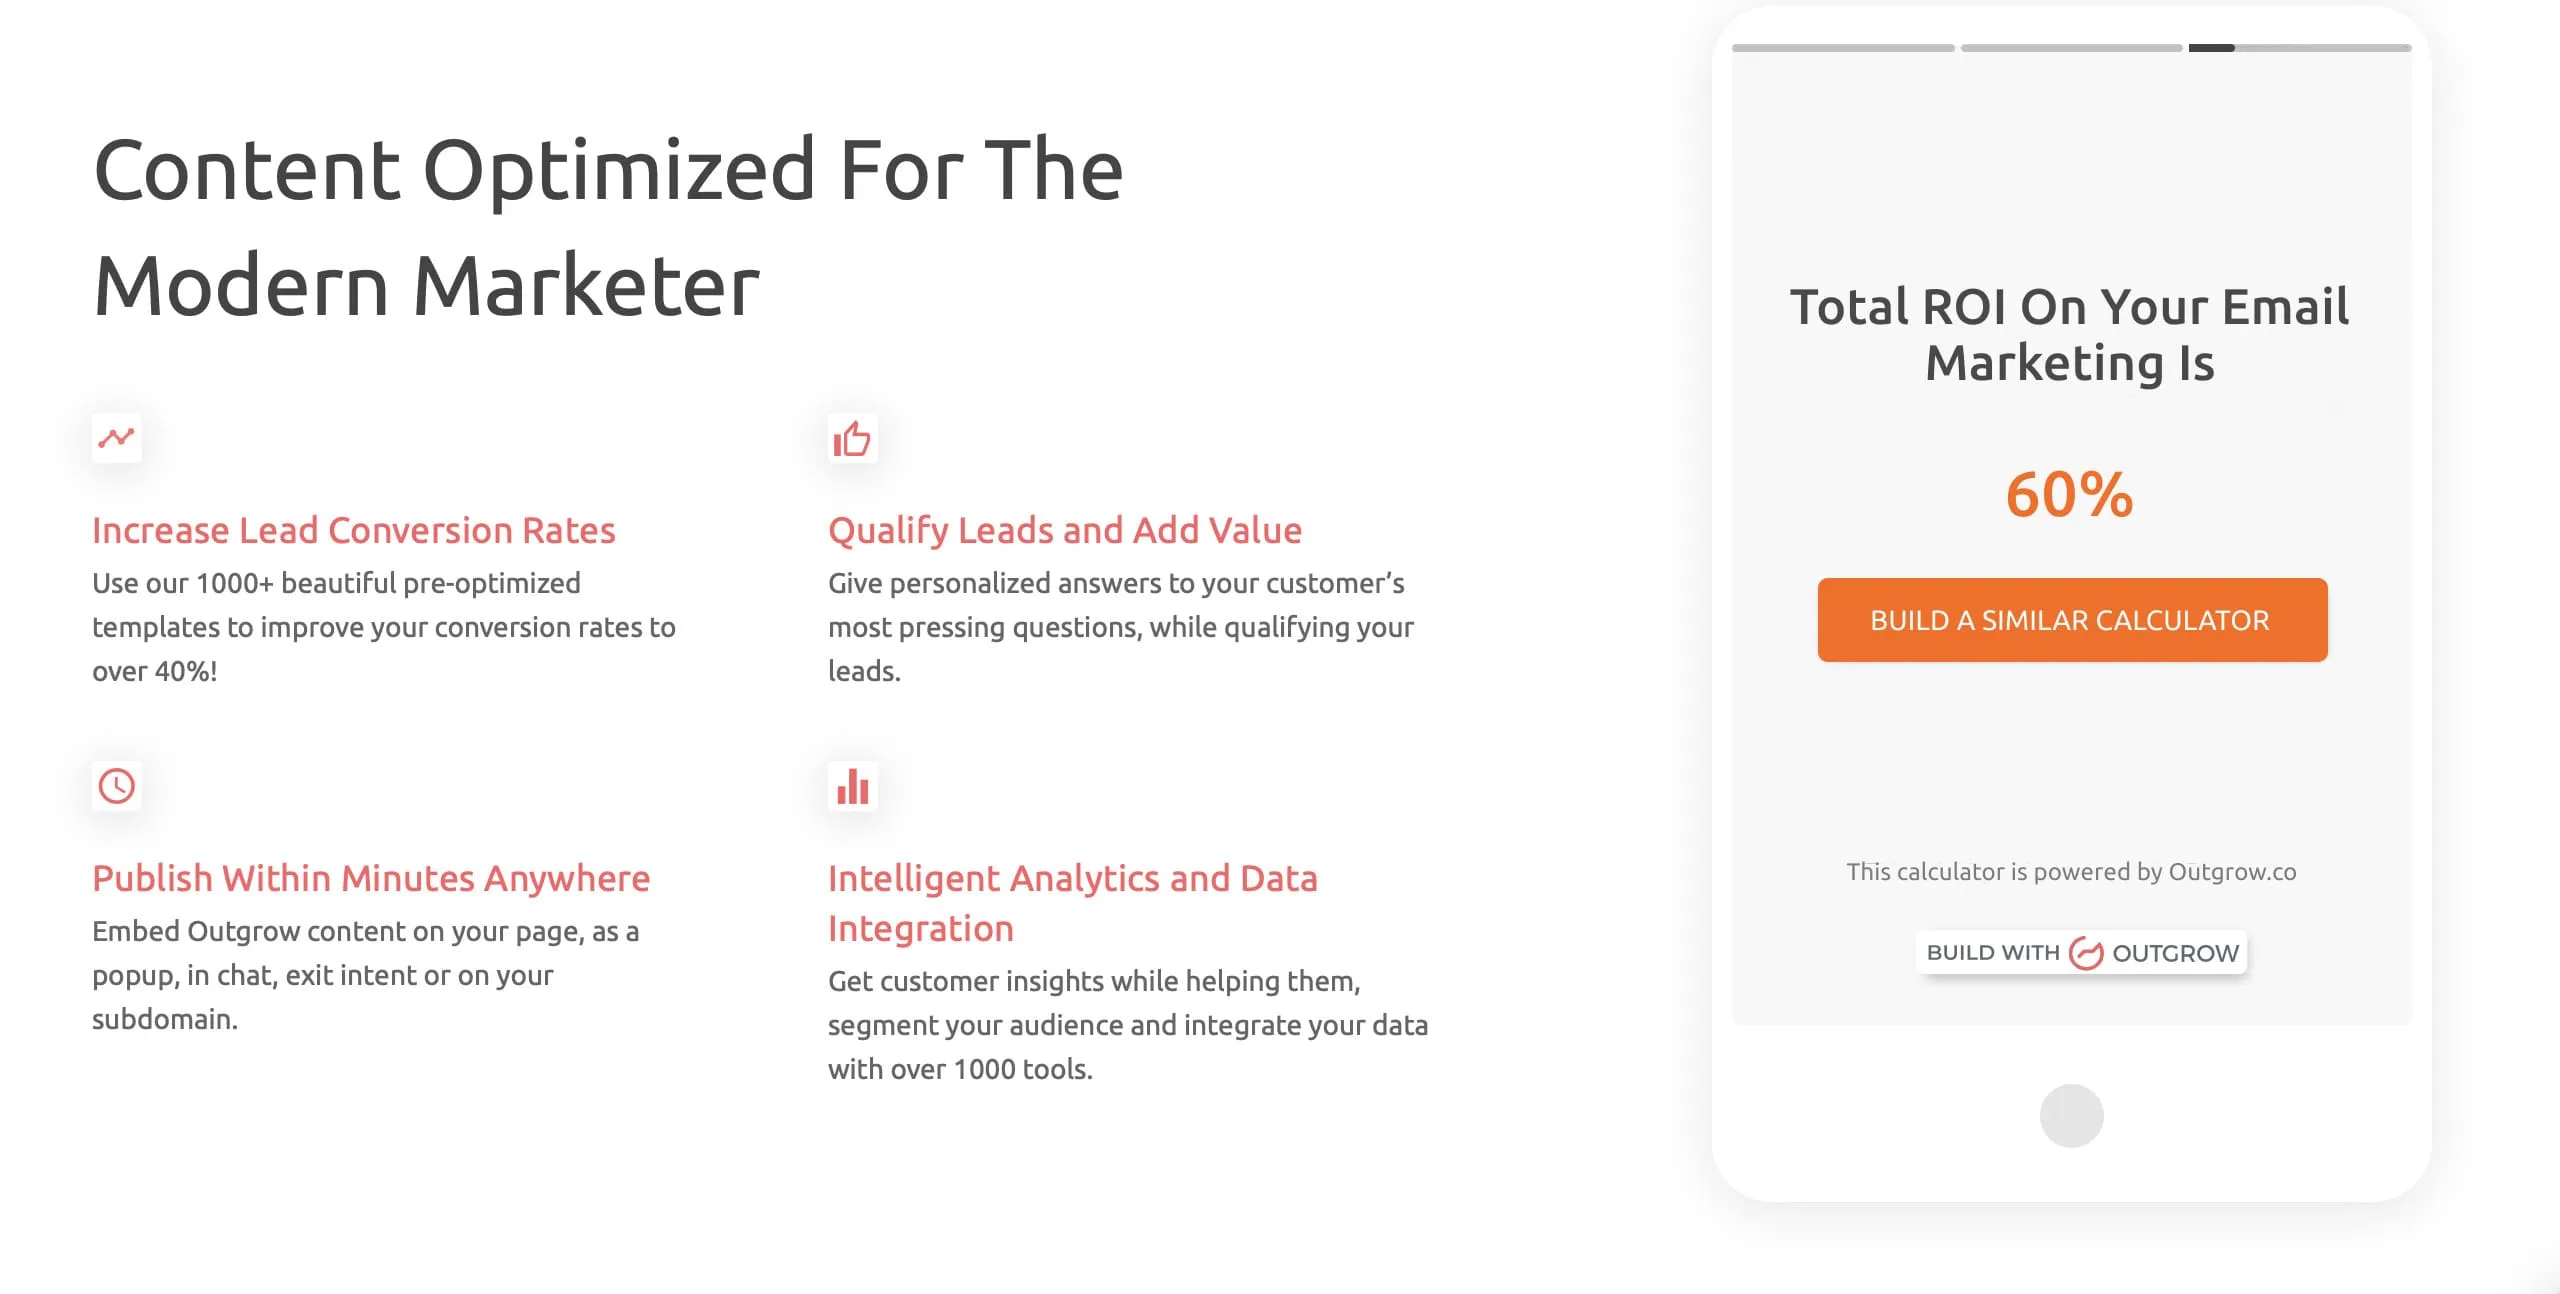This screenshot has width=2560, height=1294.
Task: Click the bar chart analytics icon
Action: pyautogui.click(x=852, y=785)
